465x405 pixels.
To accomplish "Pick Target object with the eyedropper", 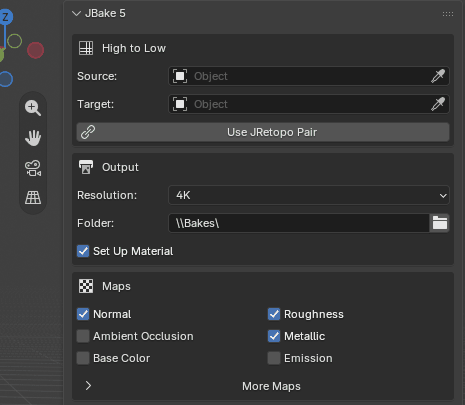I will pyautogui.click(x=438, y=104).
